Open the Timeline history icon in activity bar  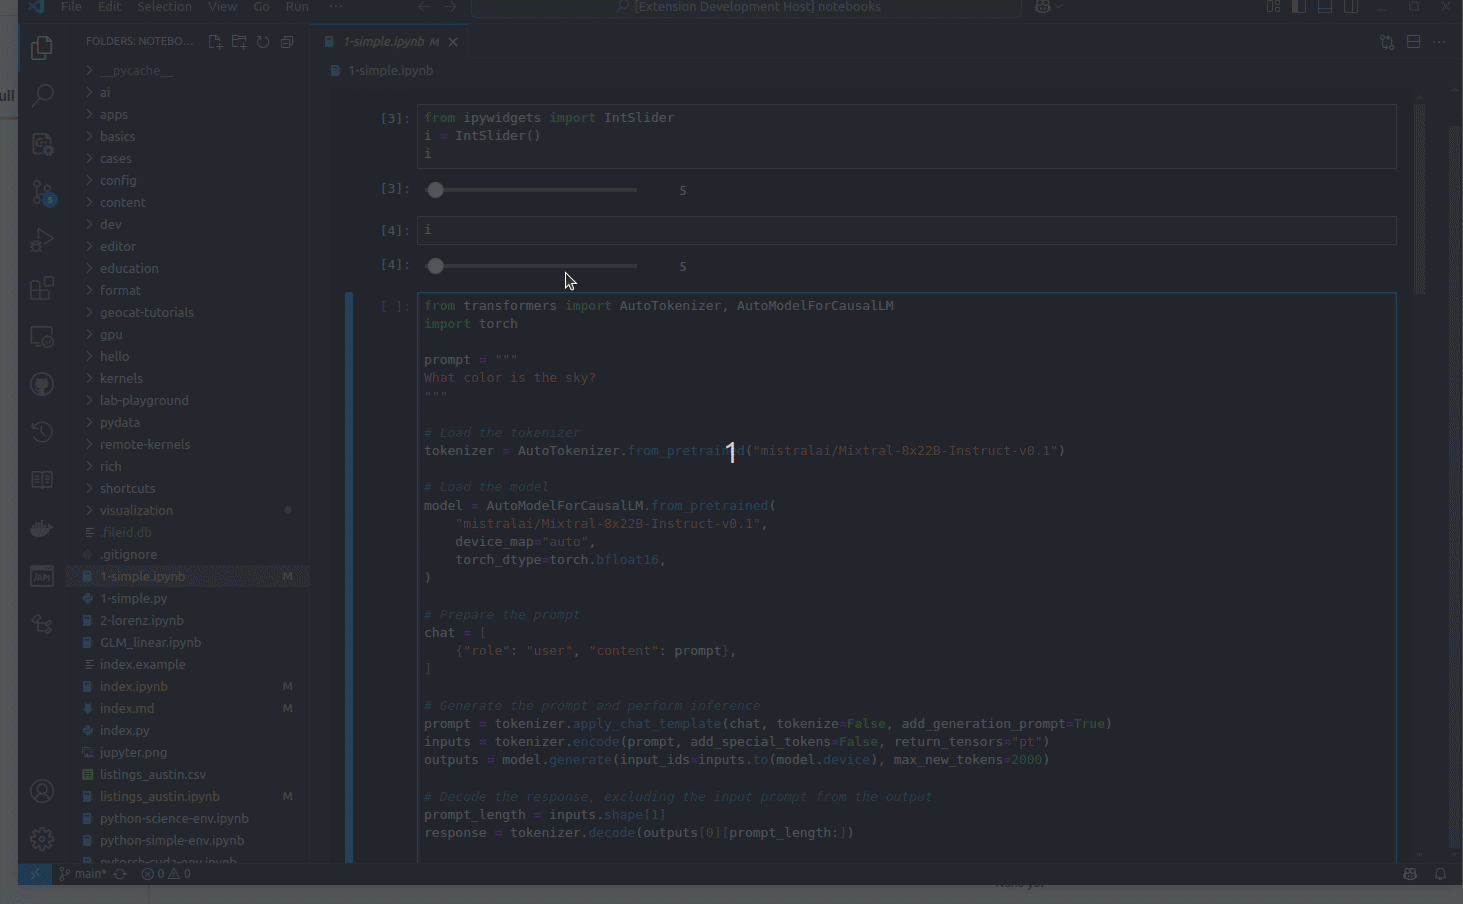[x=42, y=432]
